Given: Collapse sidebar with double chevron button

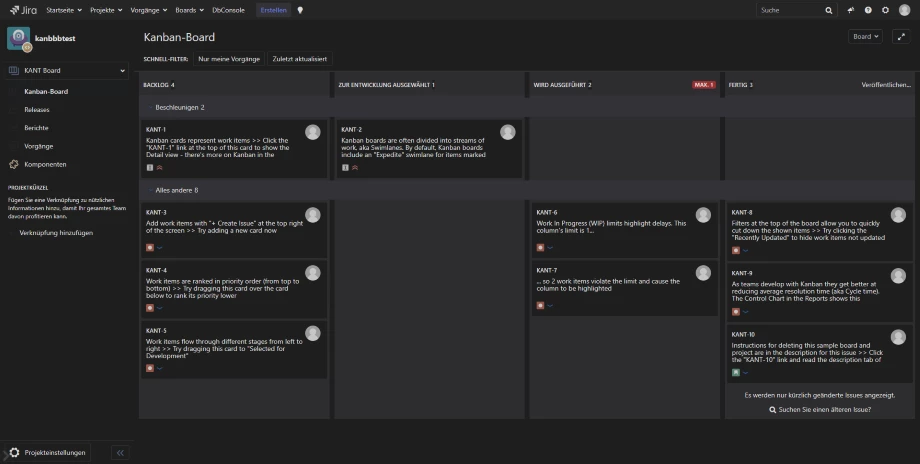Looking at the screenshot, I should [120, 452].
